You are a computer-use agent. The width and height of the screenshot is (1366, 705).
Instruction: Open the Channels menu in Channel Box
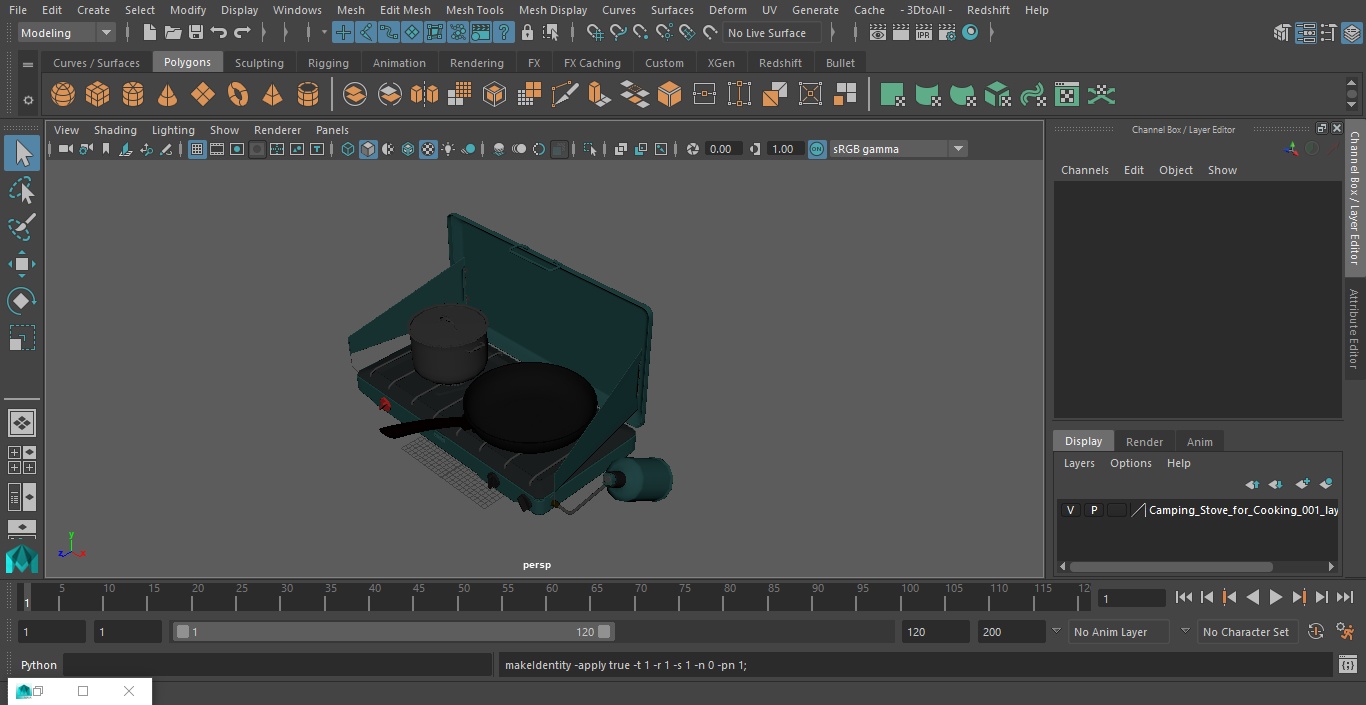1084,170
